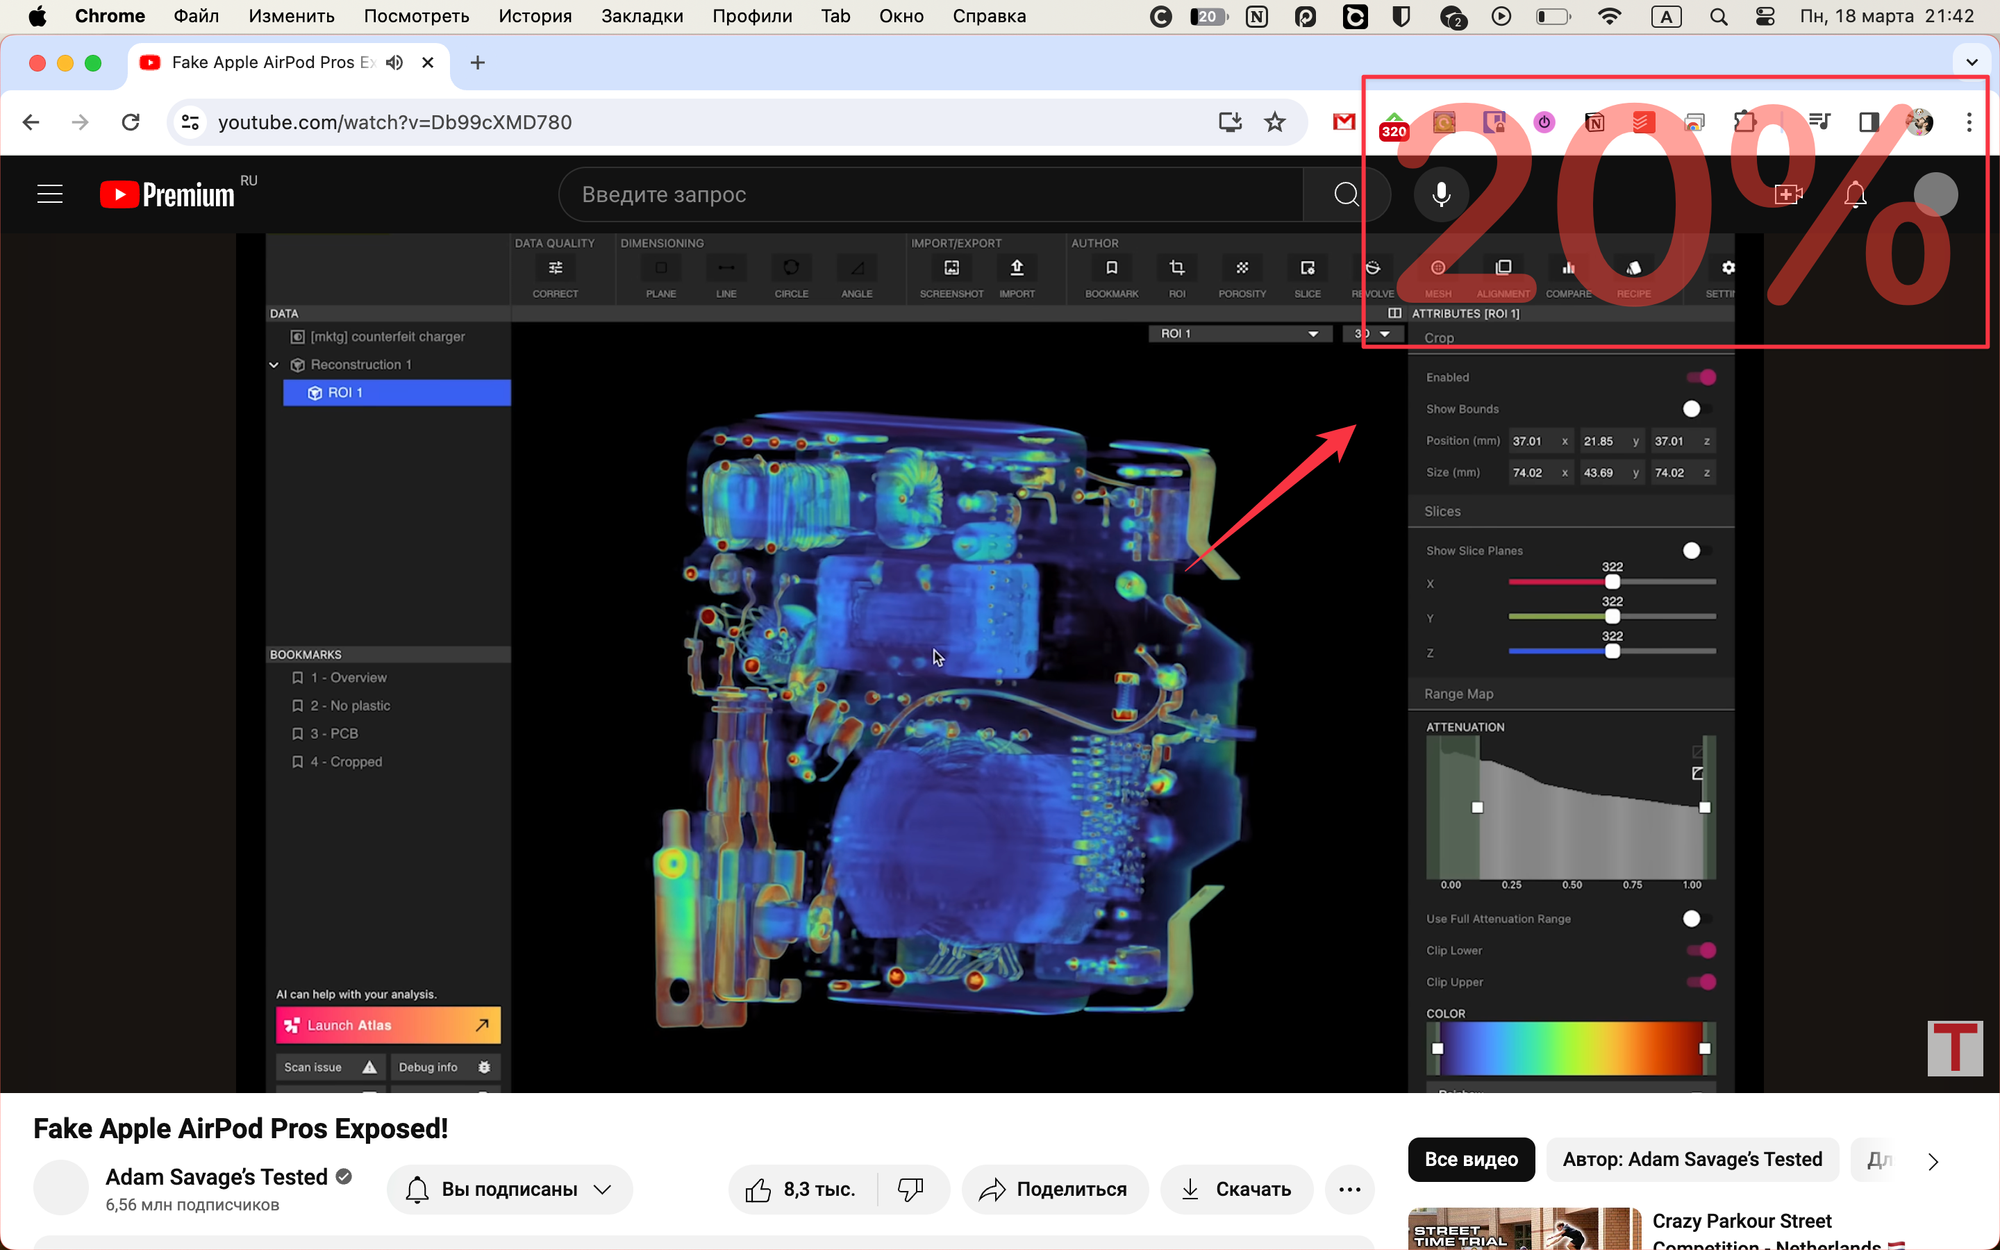Click the YouTube voice search microphone icon
Image resolution: width=2000 pixels, height=1250 pixels.
(x=1441, y=194)
